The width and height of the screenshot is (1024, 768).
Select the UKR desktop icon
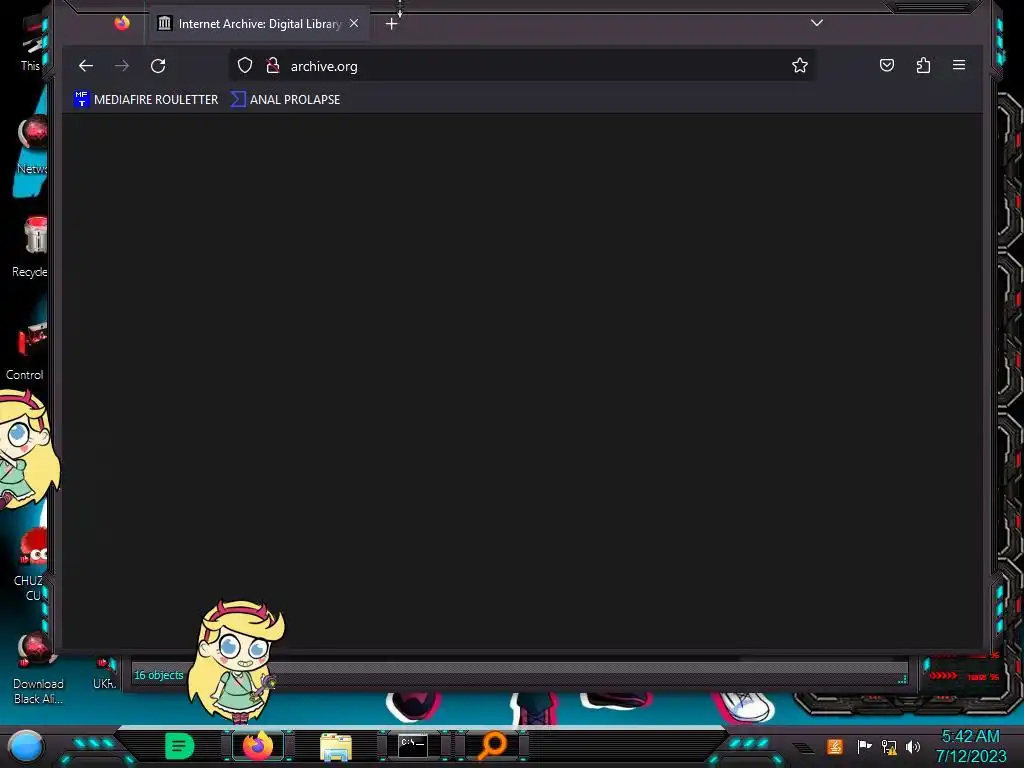104,674
